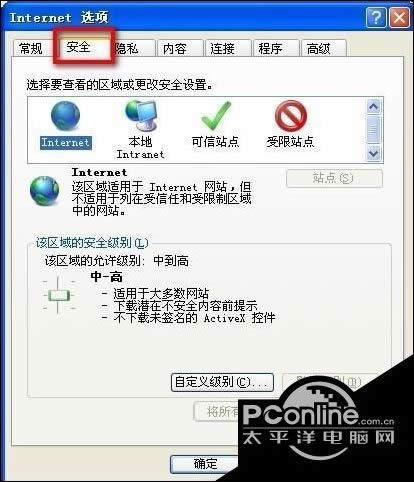Click the zone list scrollbar thumb
The image size is (414, 482).
pyautogui.click(x=373, y=129)
